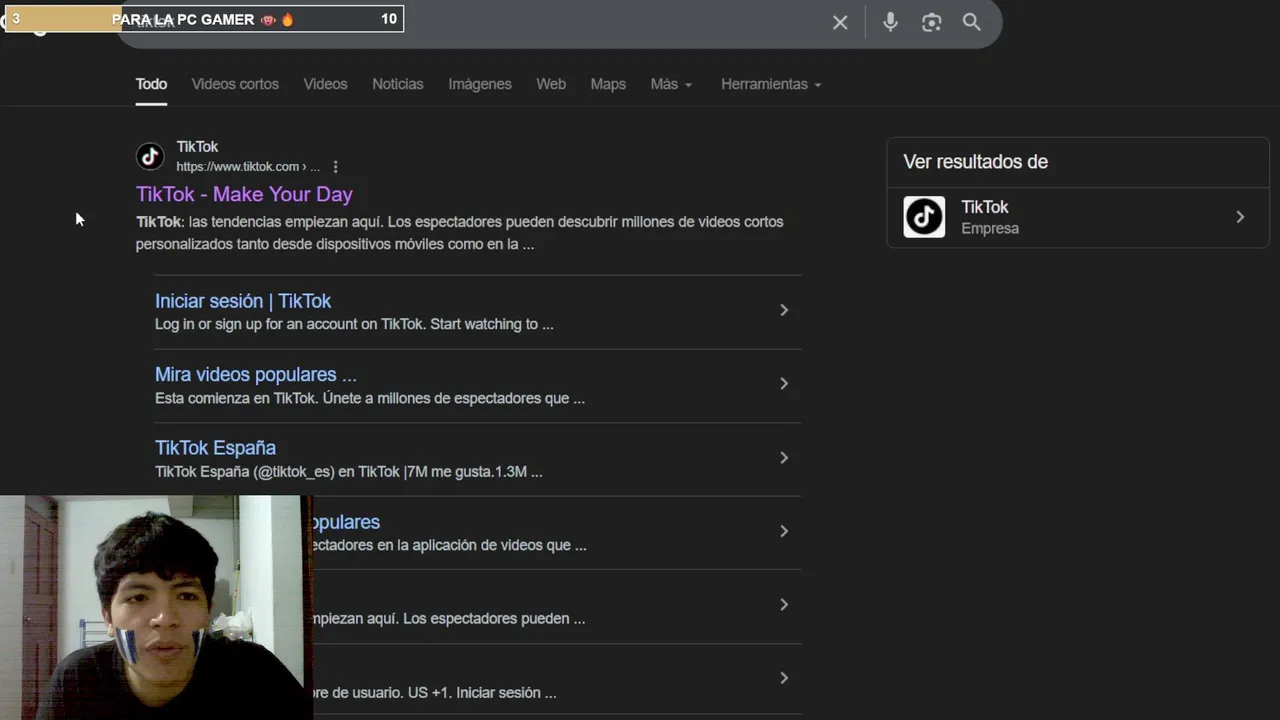This screenshot has height=720, width=1280.
Task: Select the Todo tab
Action: [151, 84]
